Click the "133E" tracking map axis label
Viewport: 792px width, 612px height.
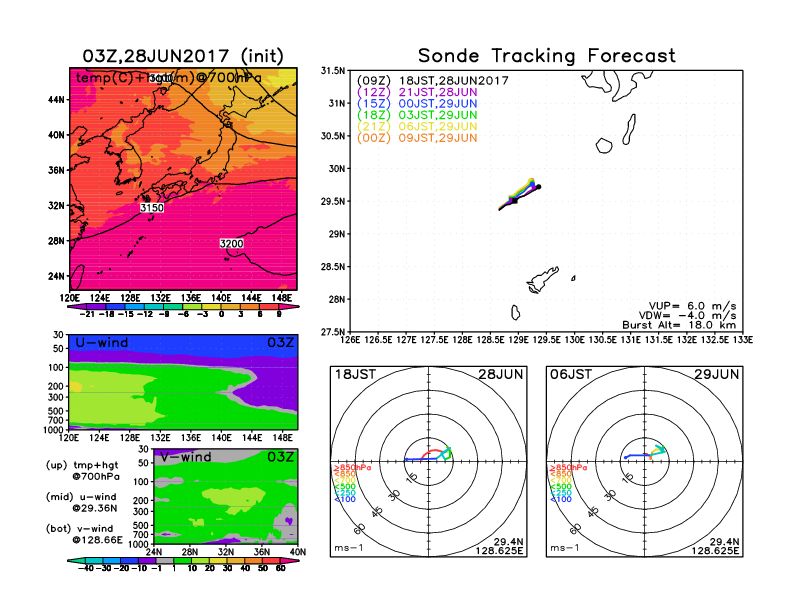point(742,340)
